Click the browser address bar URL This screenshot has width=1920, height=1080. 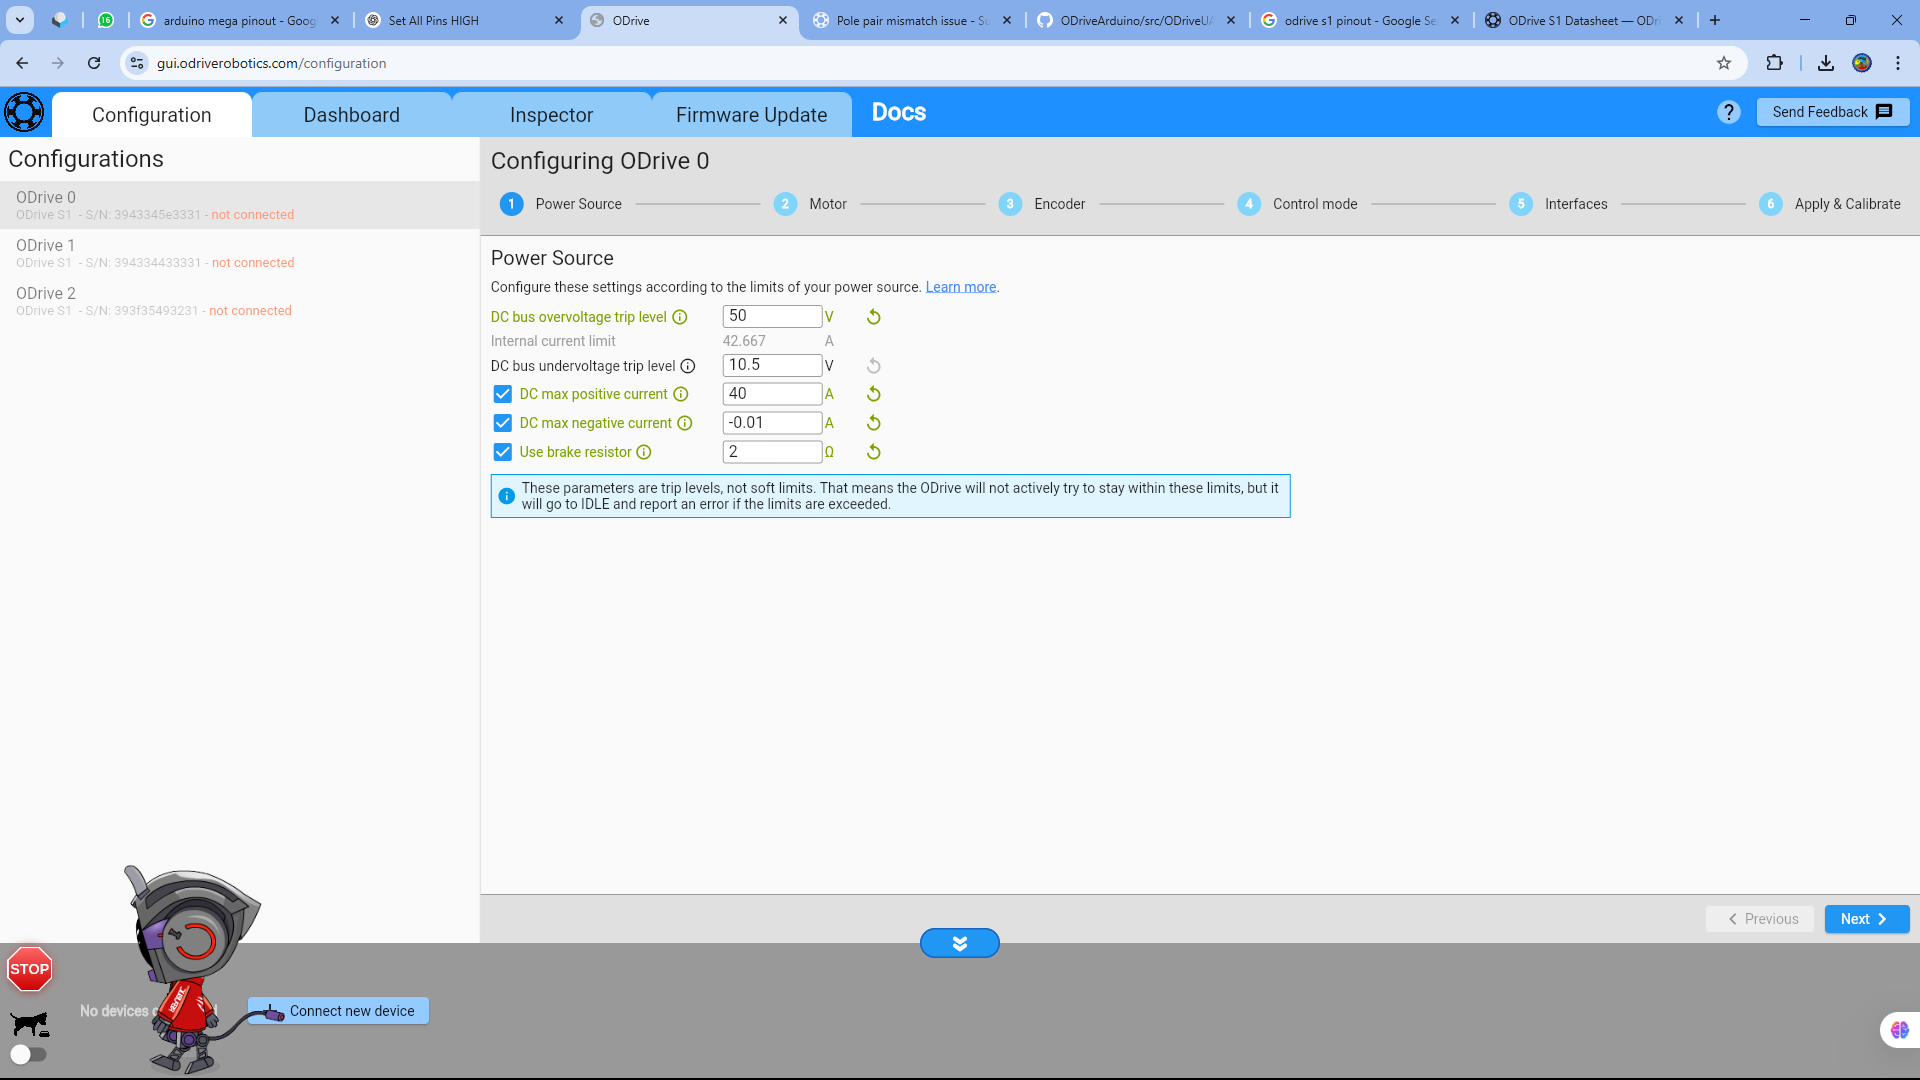pyautogui.click(x=271, y=63)
